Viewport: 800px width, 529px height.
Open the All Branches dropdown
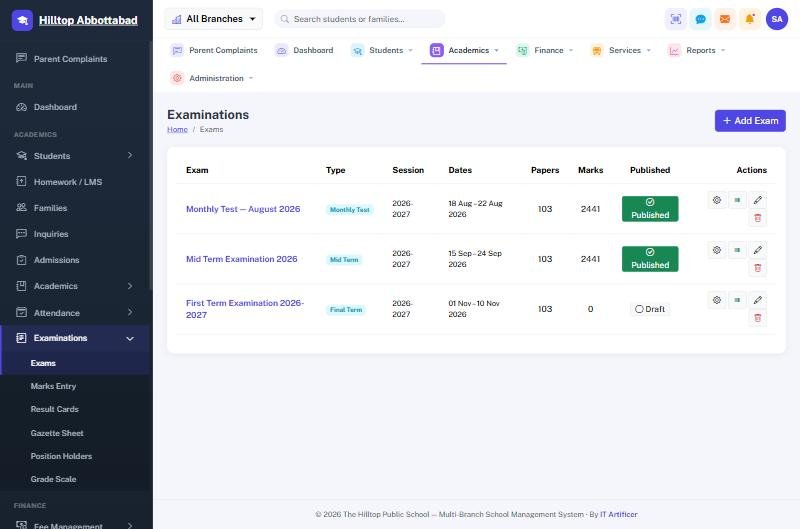tap(214, 19)
